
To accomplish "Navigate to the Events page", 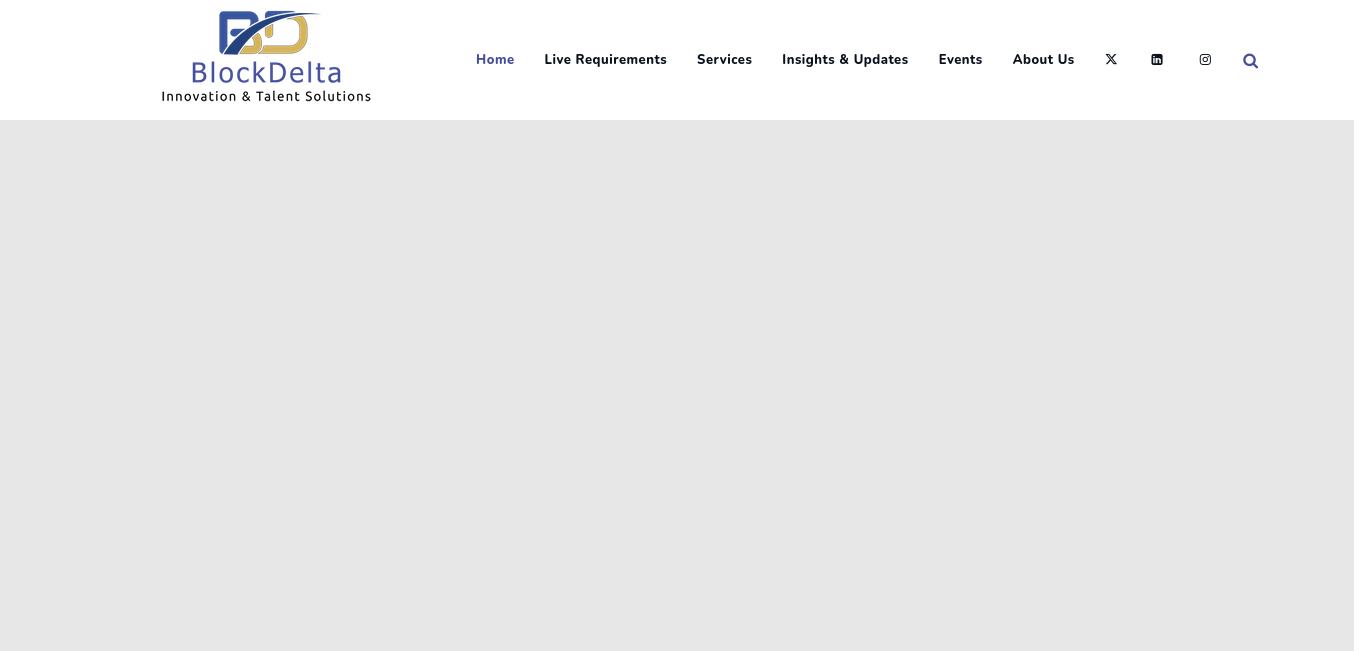I will click(x=960, y=60).
